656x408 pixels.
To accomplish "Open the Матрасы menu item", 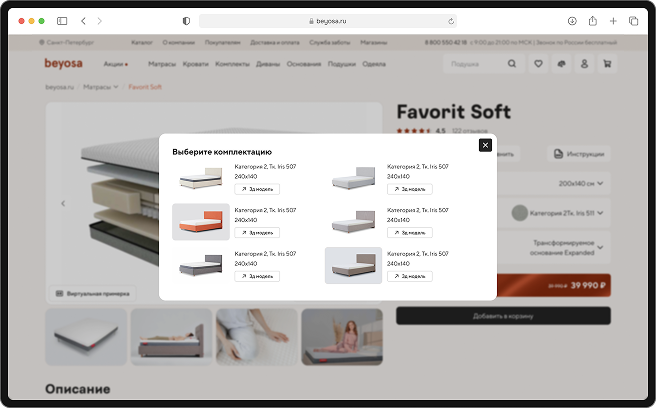I will click(x=162, y=64).
